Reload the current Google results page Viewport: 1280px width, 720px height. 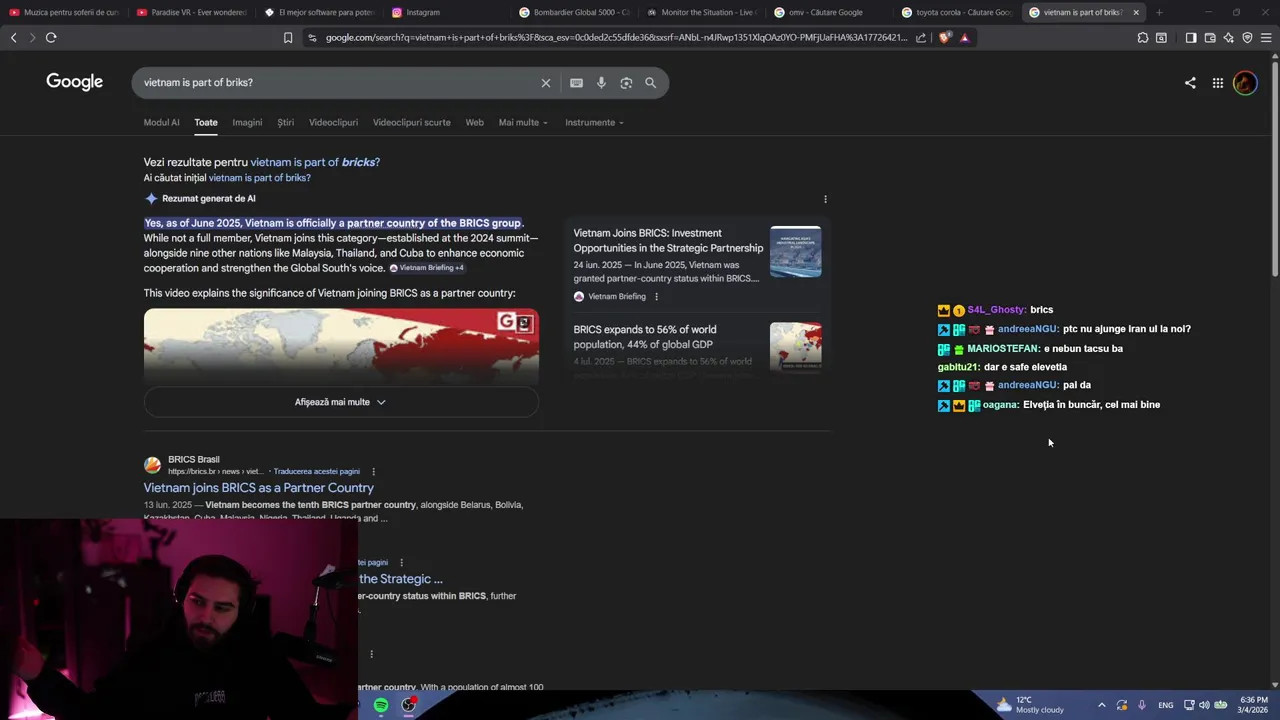click(51, 38)
